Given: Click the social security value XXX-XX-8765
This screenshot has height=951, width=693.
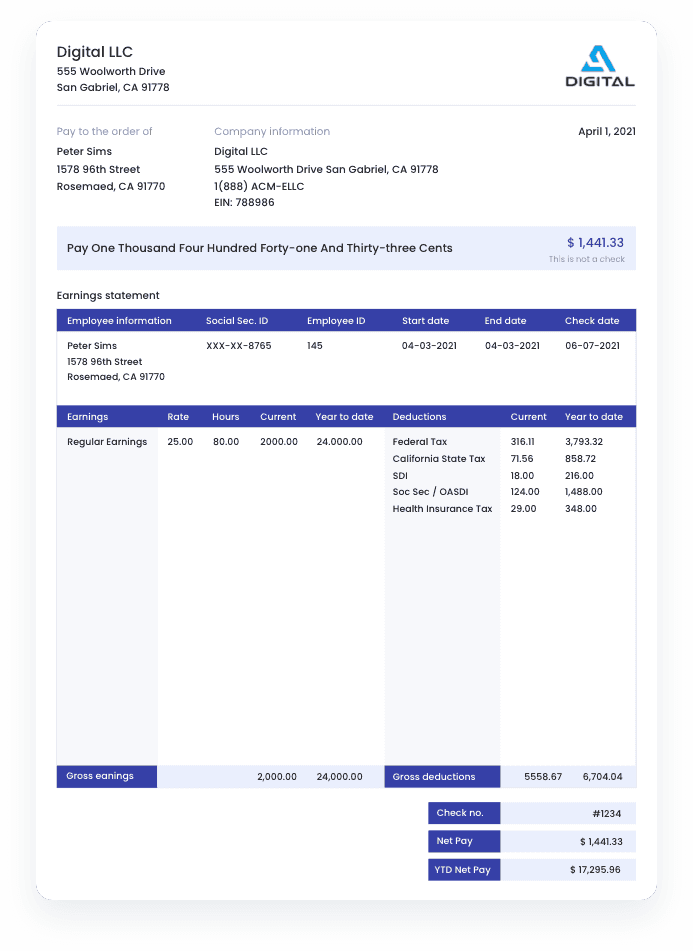Looking at the screenshot, I should tap(238, 346).
